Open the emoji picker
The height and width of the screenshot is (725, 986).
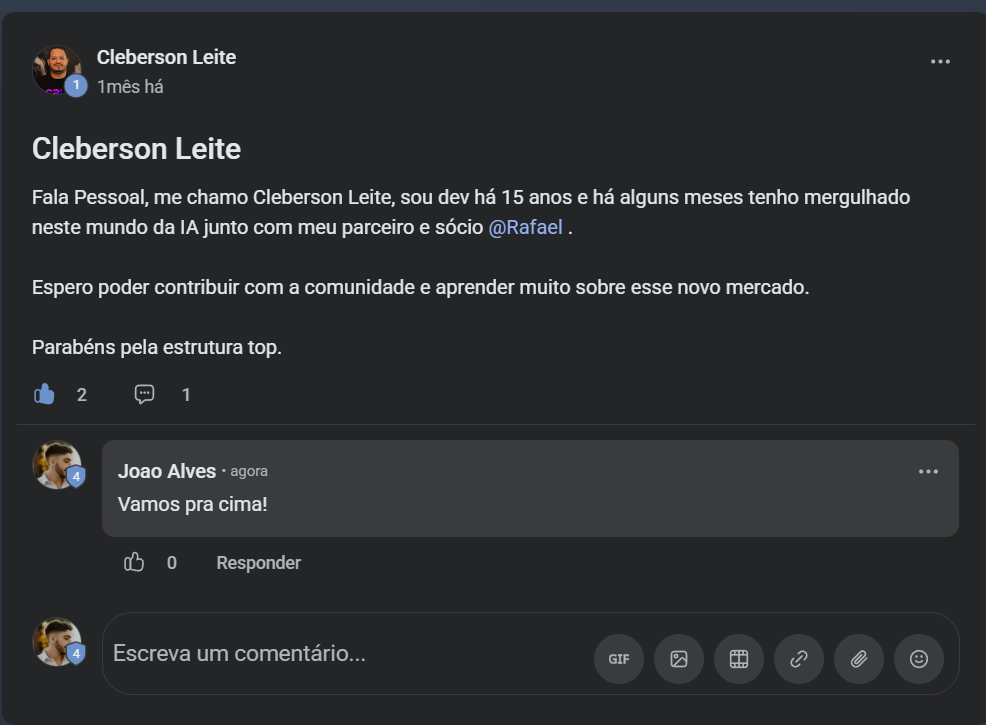point(919,659)
